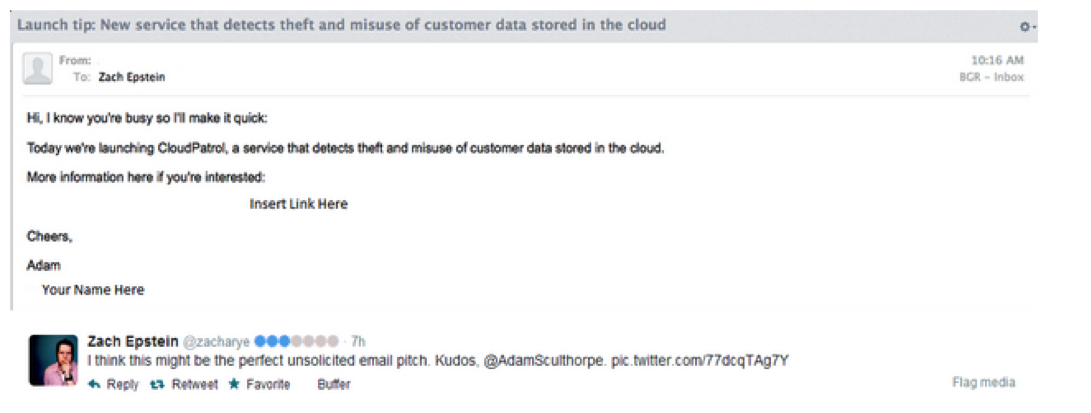Image resolution: width=1091 pixels, height=413 pixels.
Task: Click the Insert Link Here placeholder text
Action: tap(298, 204)
